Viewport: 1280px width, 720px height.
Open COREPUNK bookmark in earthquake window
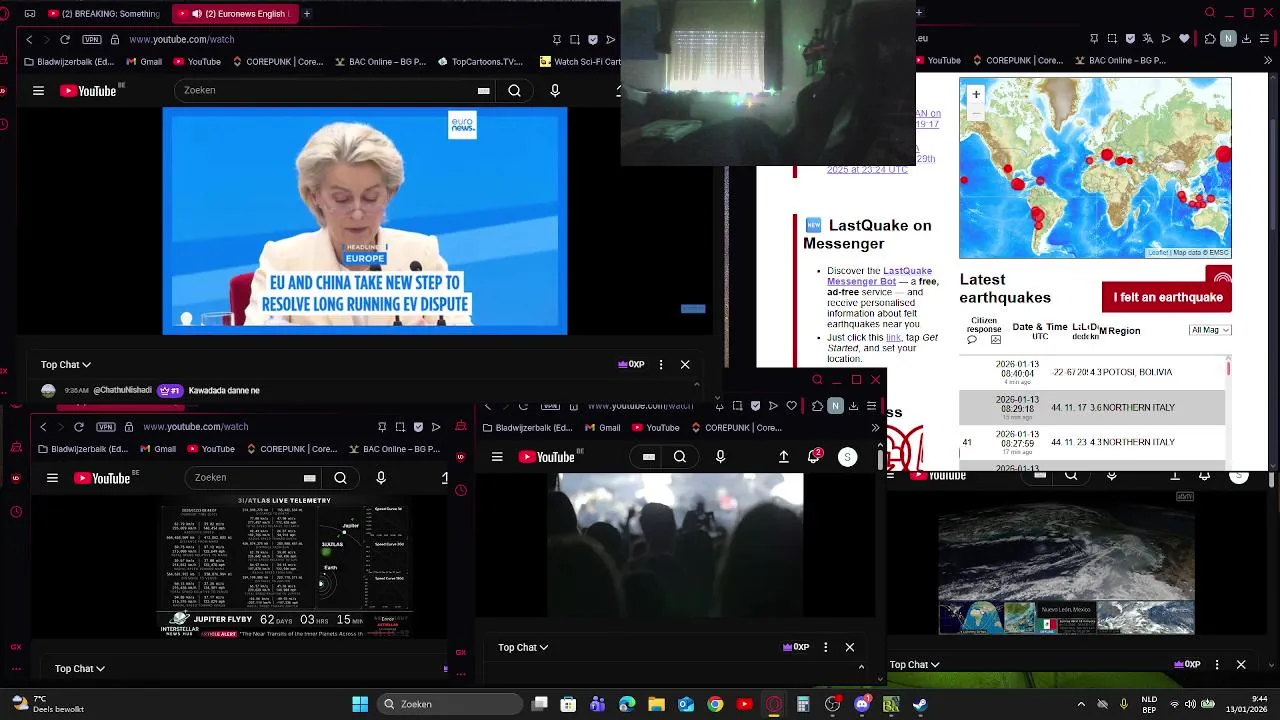1016,60
